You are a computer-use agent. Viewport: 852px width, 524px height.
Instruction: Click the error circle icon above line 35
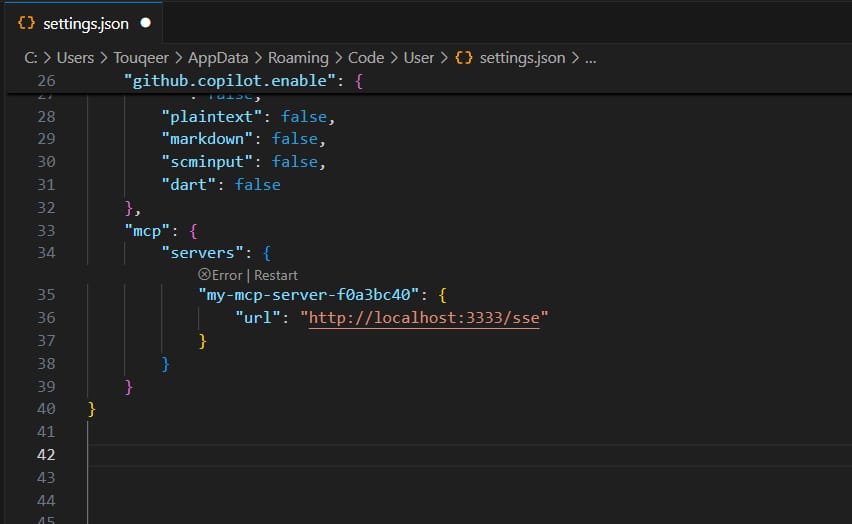(x=204, y=275)
